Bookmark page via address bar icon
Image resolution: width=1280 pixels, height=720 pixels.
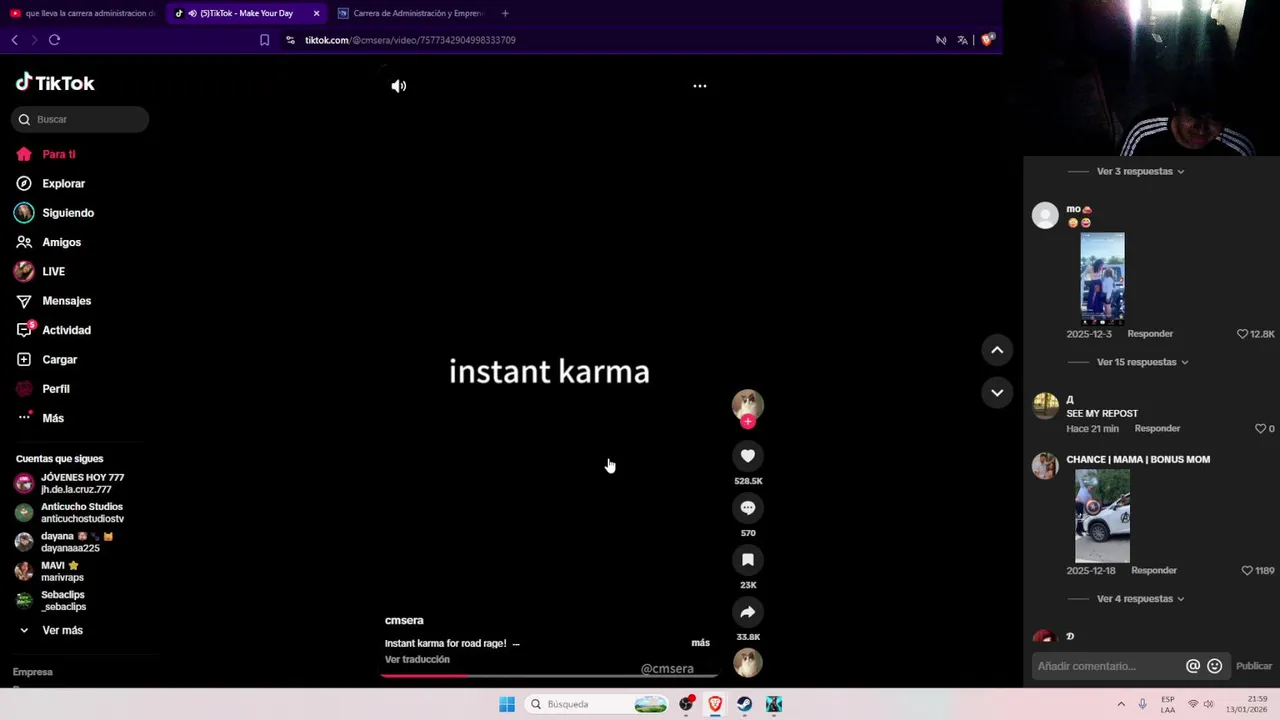[x=264, y=40]
